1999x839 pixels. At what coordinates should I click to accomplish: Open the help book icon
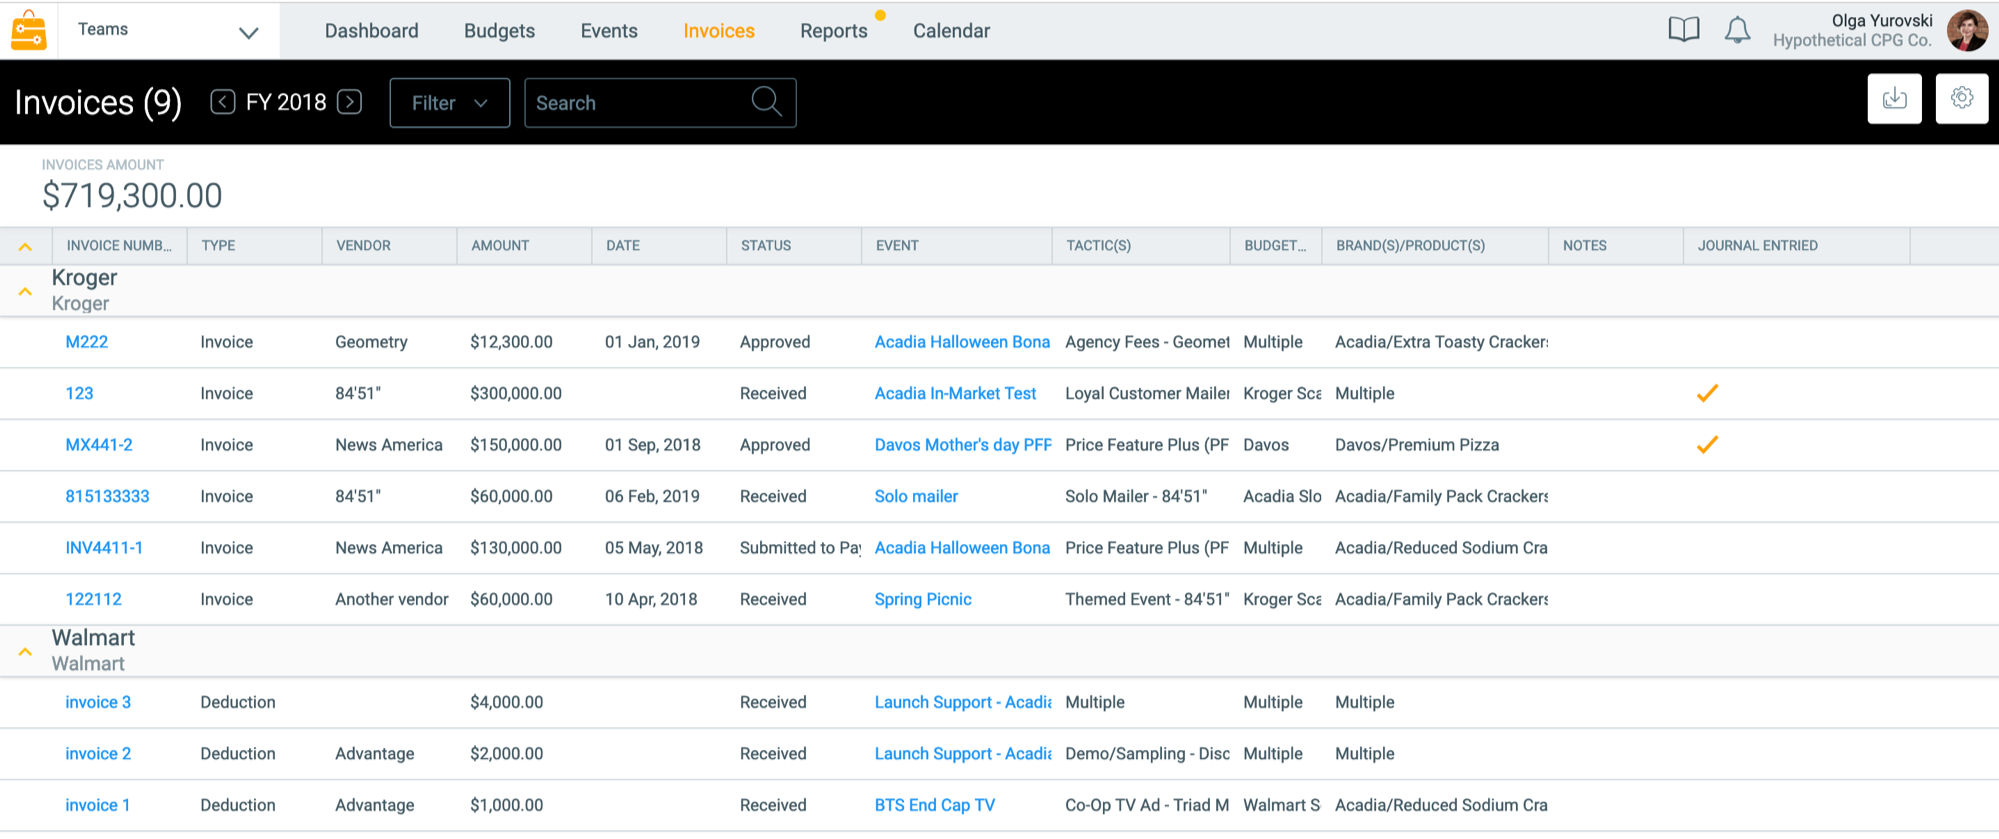click(x=1684, y=30)
